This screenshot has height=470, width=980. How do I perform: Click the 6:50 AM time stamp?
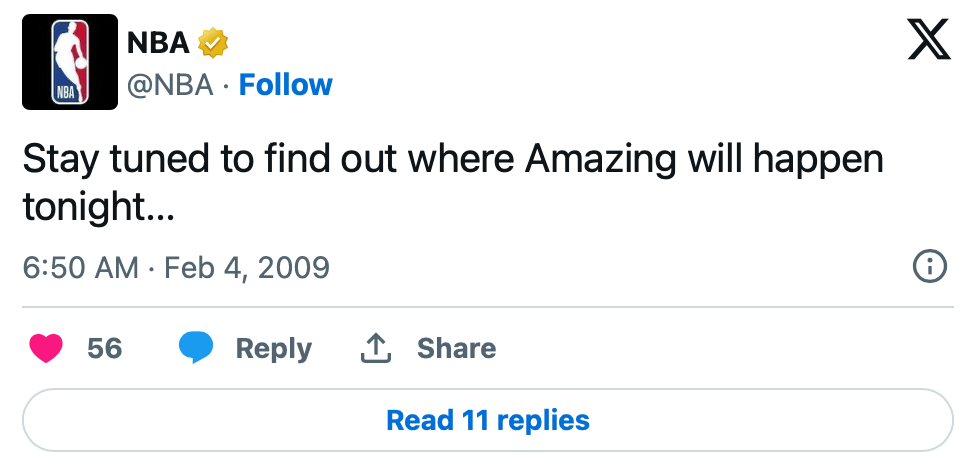coord(81,268)
